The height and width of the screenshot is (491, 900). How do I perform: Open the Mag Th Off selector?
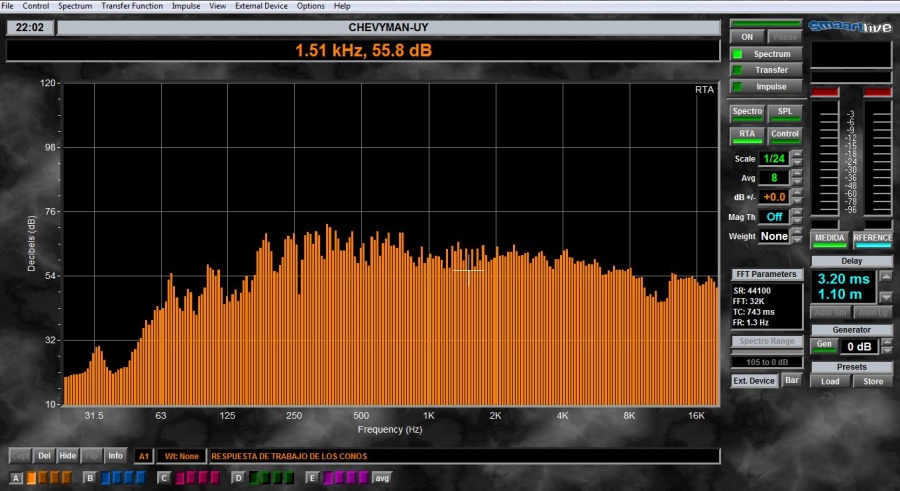[773, 216]
